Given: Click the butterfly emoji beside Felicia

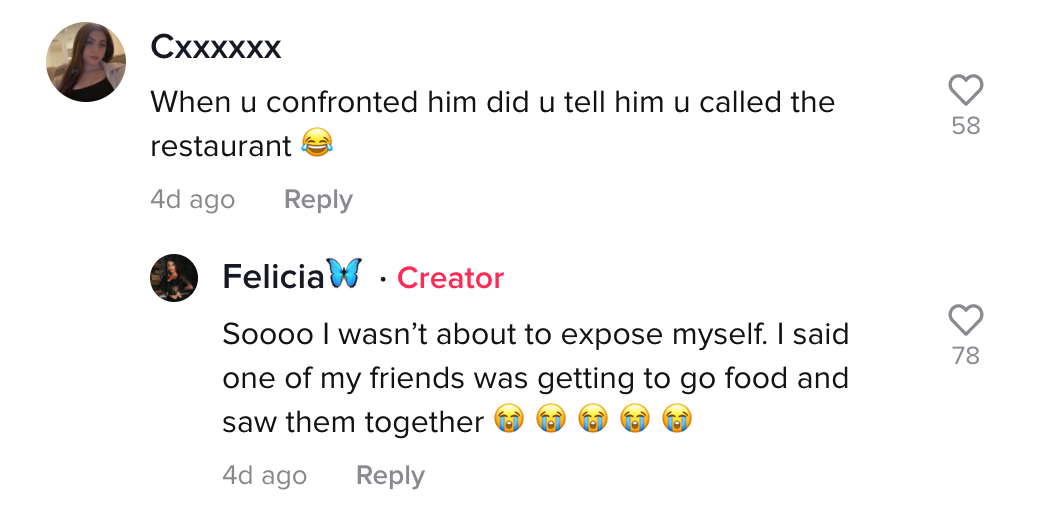Looking at the screenshot, I should pyautogui.click(x=345, y=274).
